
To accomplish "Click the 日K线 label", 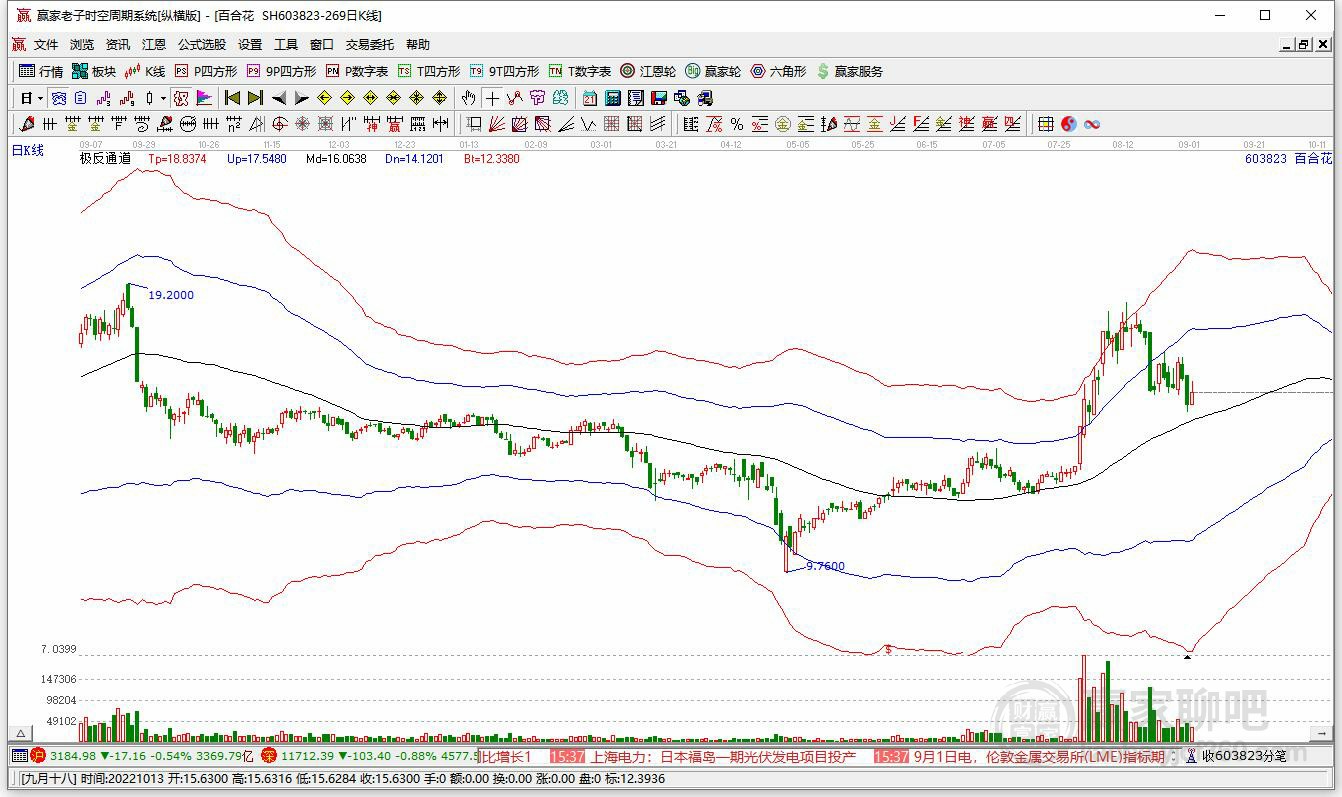I will click(x=28, y=150).
